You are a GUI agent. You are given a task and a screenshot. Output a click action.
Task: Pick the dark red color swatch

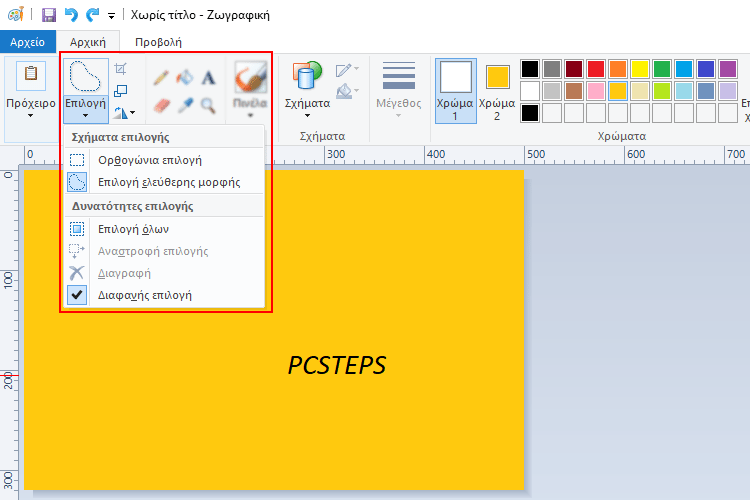pos(574,69)
